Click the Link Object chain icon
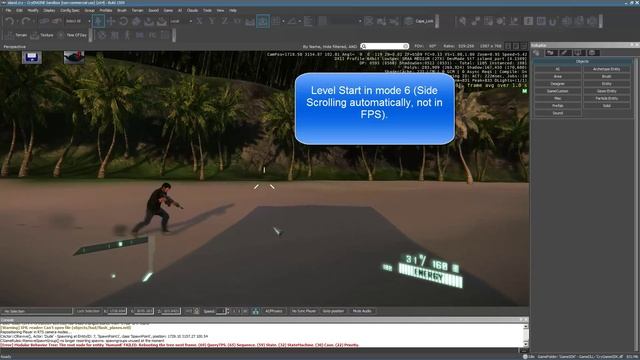Image resolution: width=640 pixels, height=360 pixels. coord(44,21)
